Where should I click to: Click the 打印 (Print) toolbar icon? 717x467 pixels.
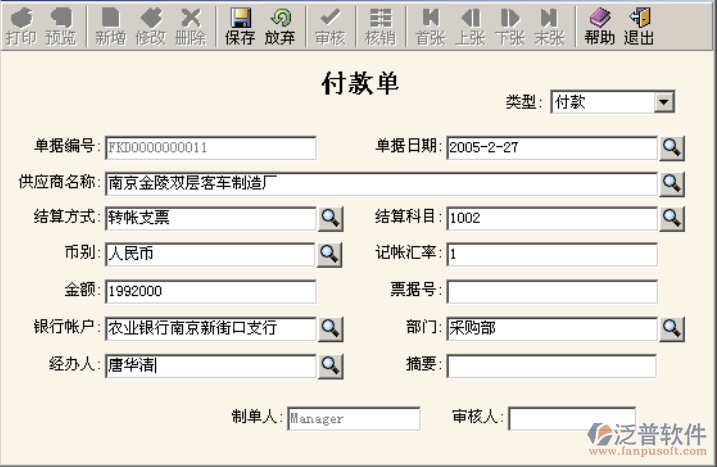click(21, 26)
